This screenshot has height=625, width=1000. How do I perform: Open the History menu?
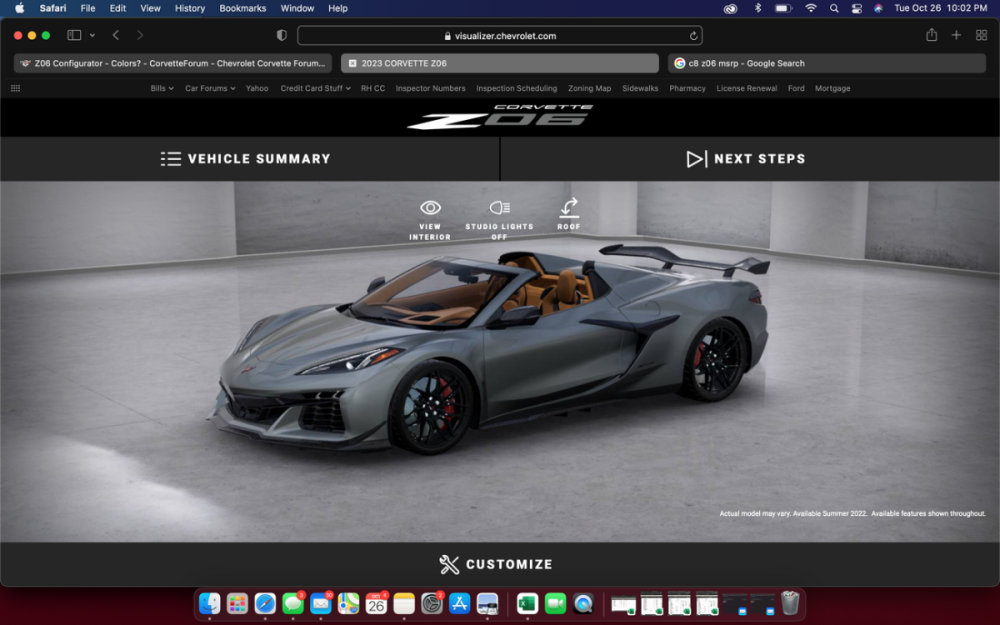coord(189,8)
